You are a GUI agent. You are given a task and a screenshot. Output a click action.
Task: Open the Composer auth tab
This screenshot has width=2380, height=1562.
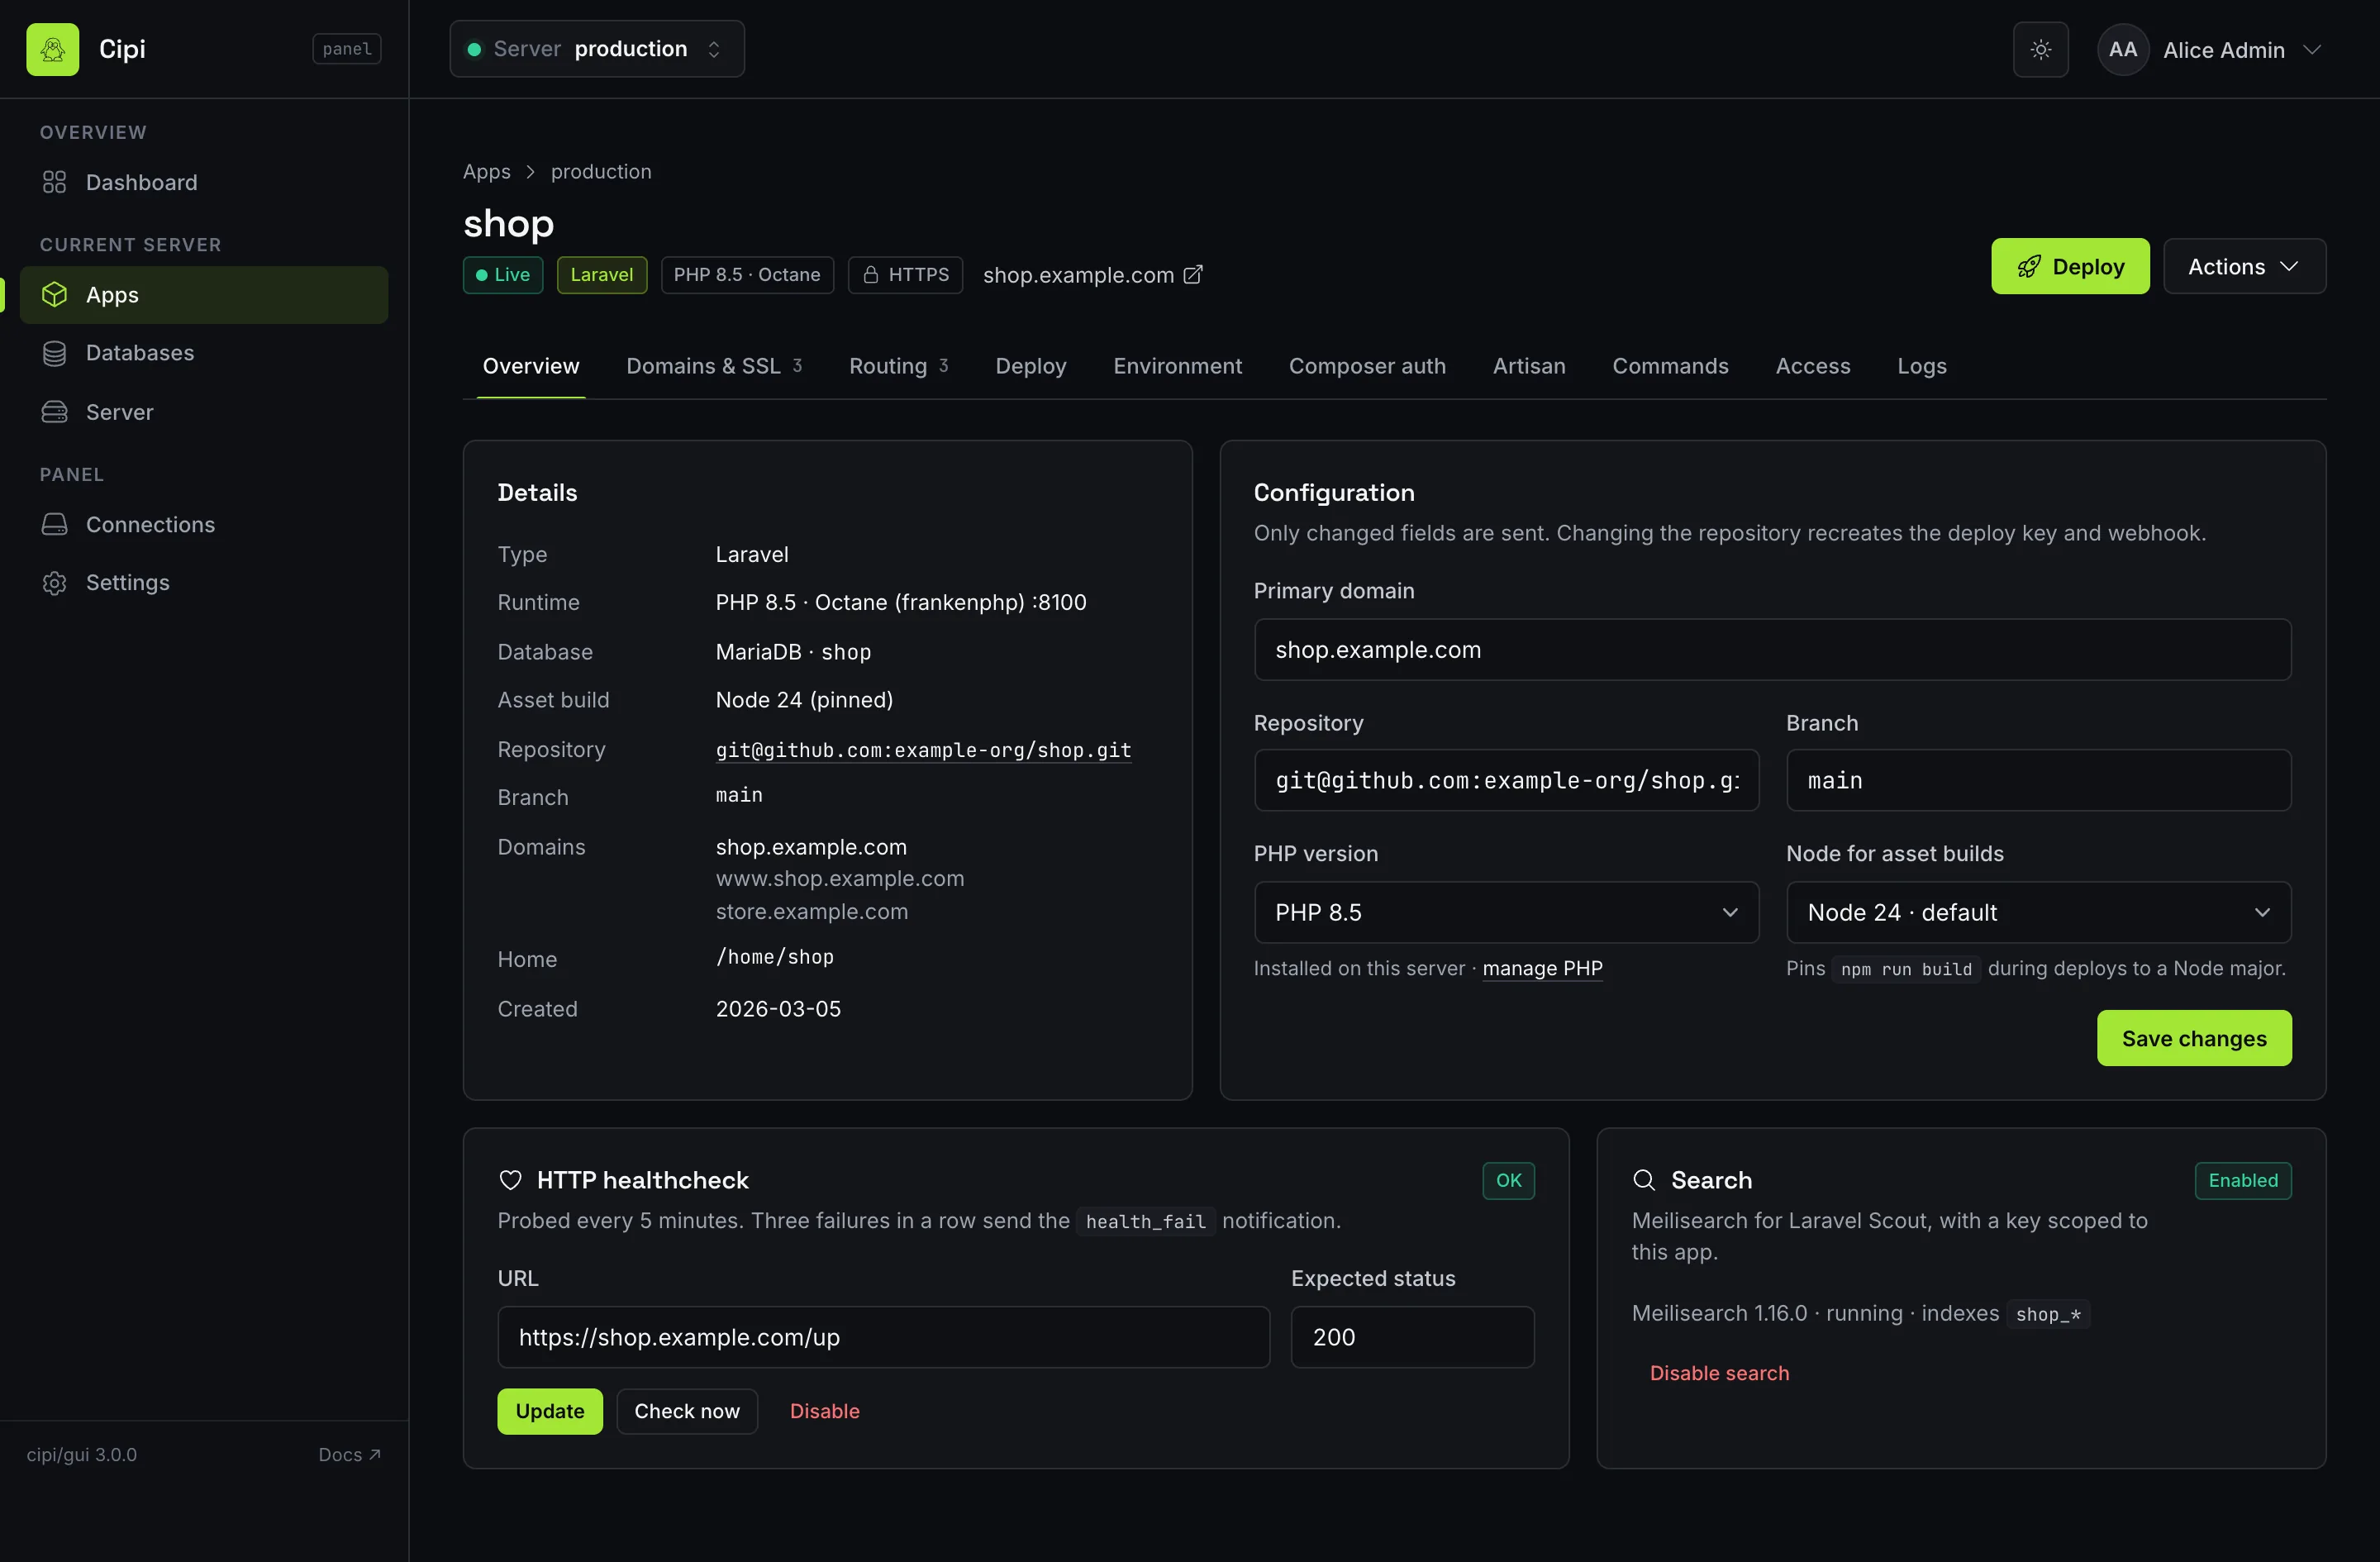(1367, 366)
